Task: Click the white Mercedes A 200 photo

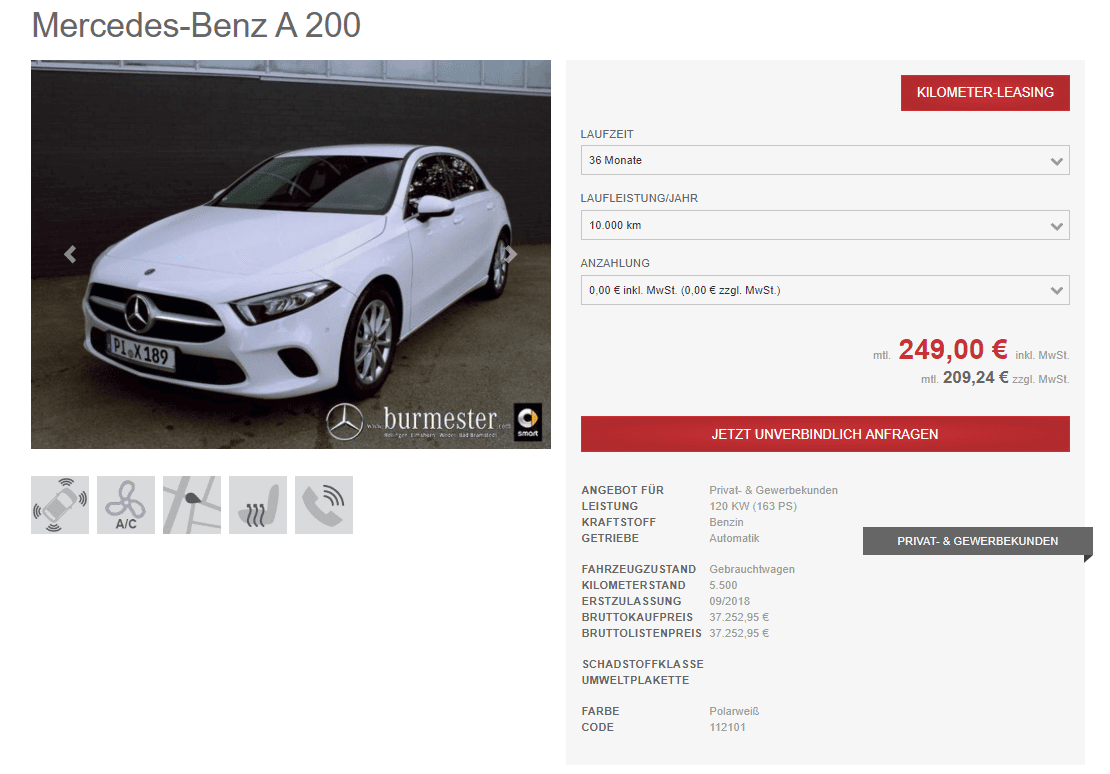Action: [291, 254]
